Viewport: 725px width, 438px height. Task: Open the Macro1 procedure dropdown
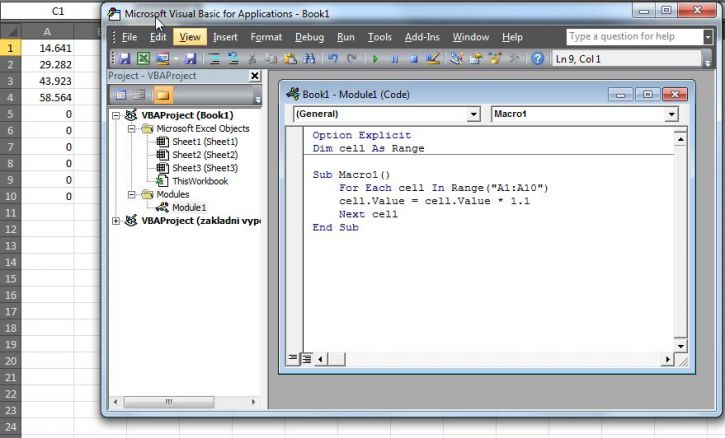(x=671, y=114)
